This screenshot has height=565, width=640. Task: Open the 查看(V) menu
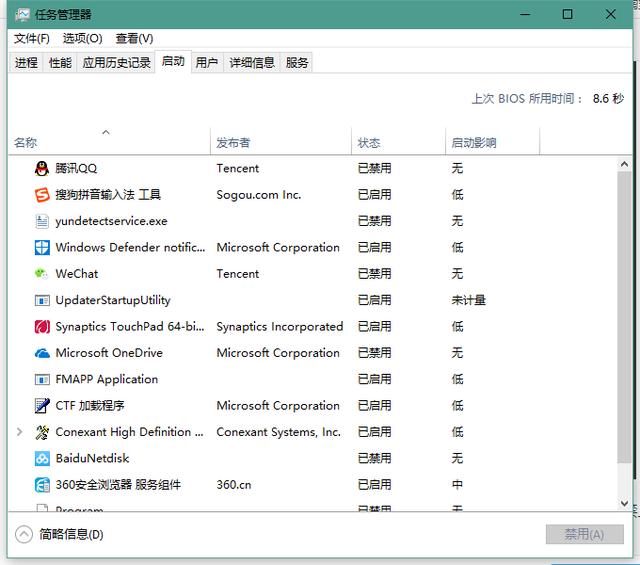[x=134, y=38]
